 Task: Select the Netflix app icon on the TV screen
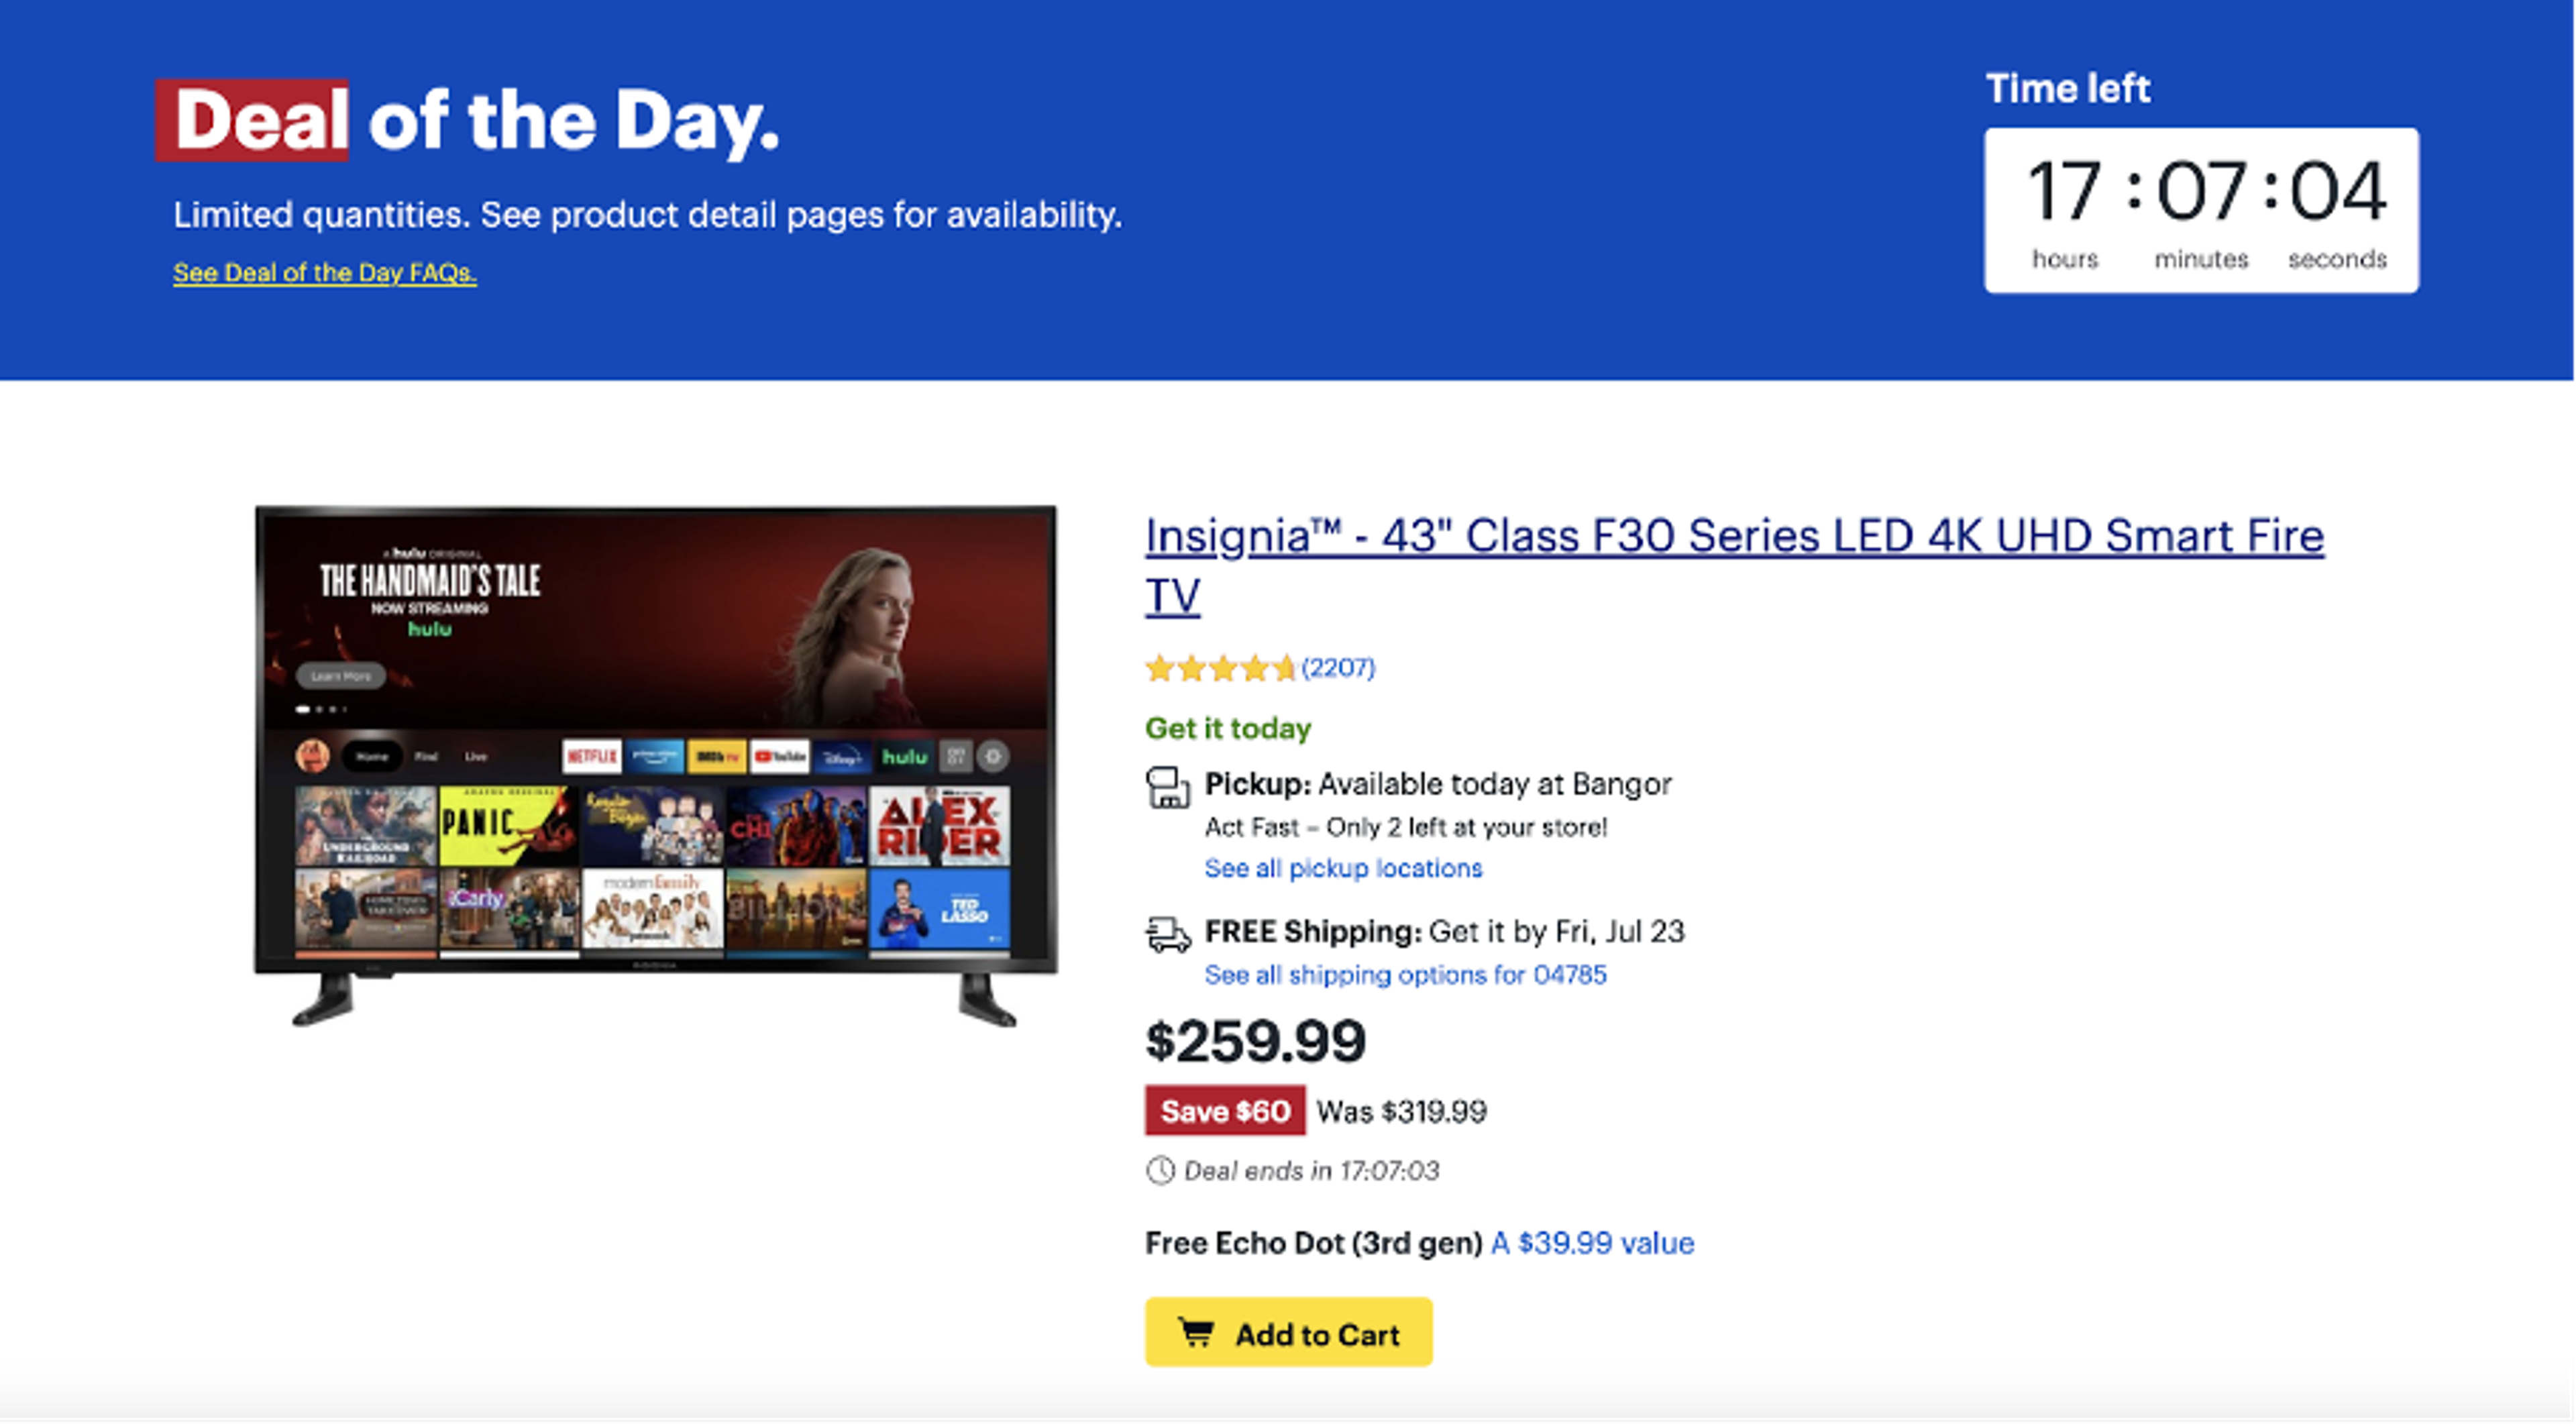tap(592, 758)
